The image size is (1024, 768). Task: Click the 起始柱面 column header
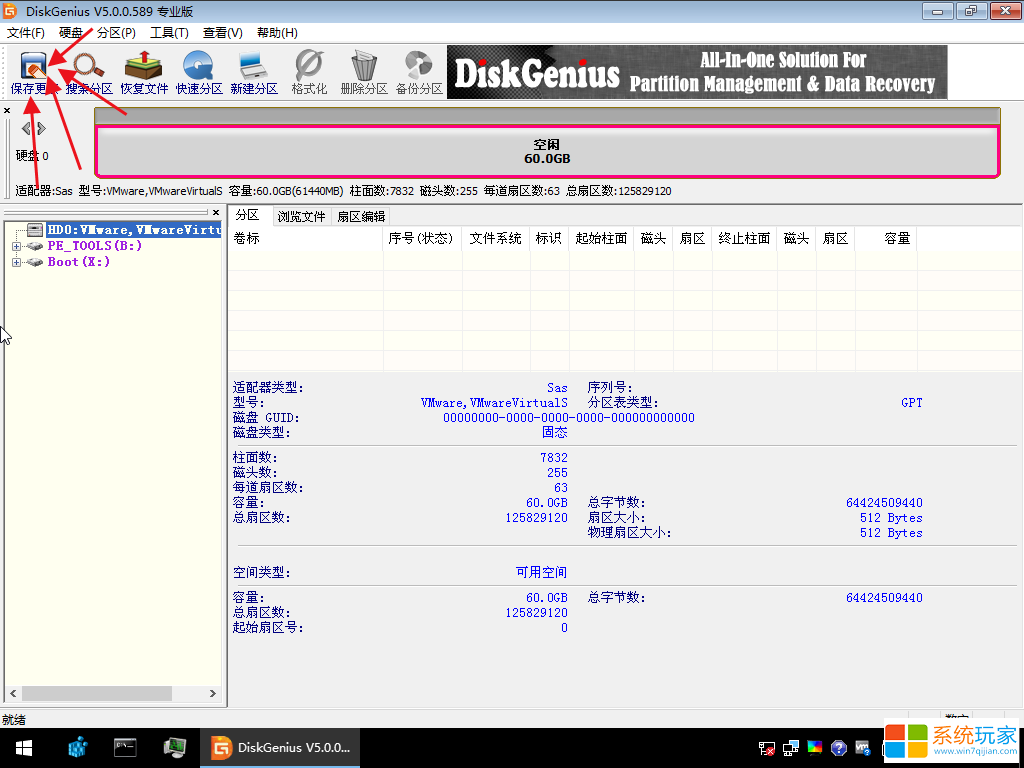point(601,238)
